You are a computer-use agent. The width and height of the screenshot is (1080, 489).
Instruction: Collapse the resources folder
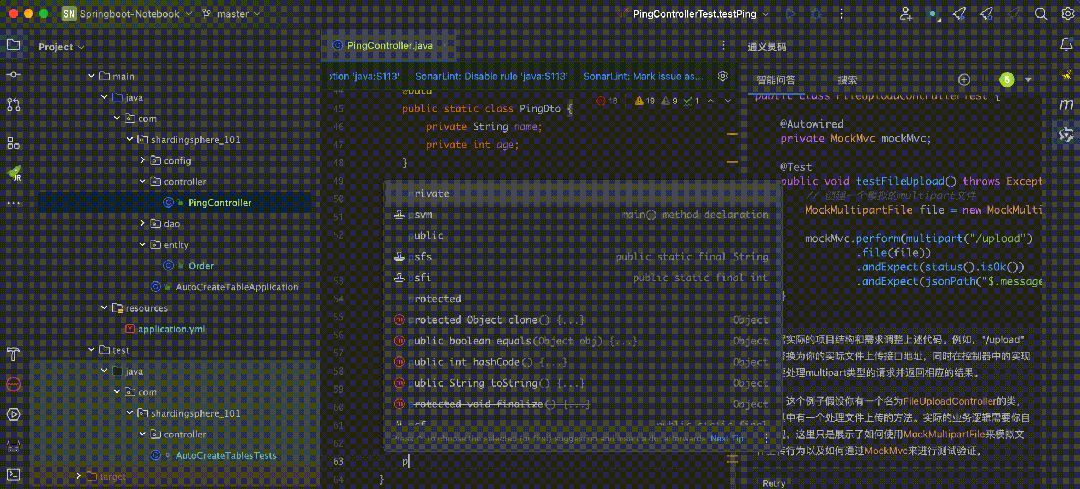pos(103,308)
